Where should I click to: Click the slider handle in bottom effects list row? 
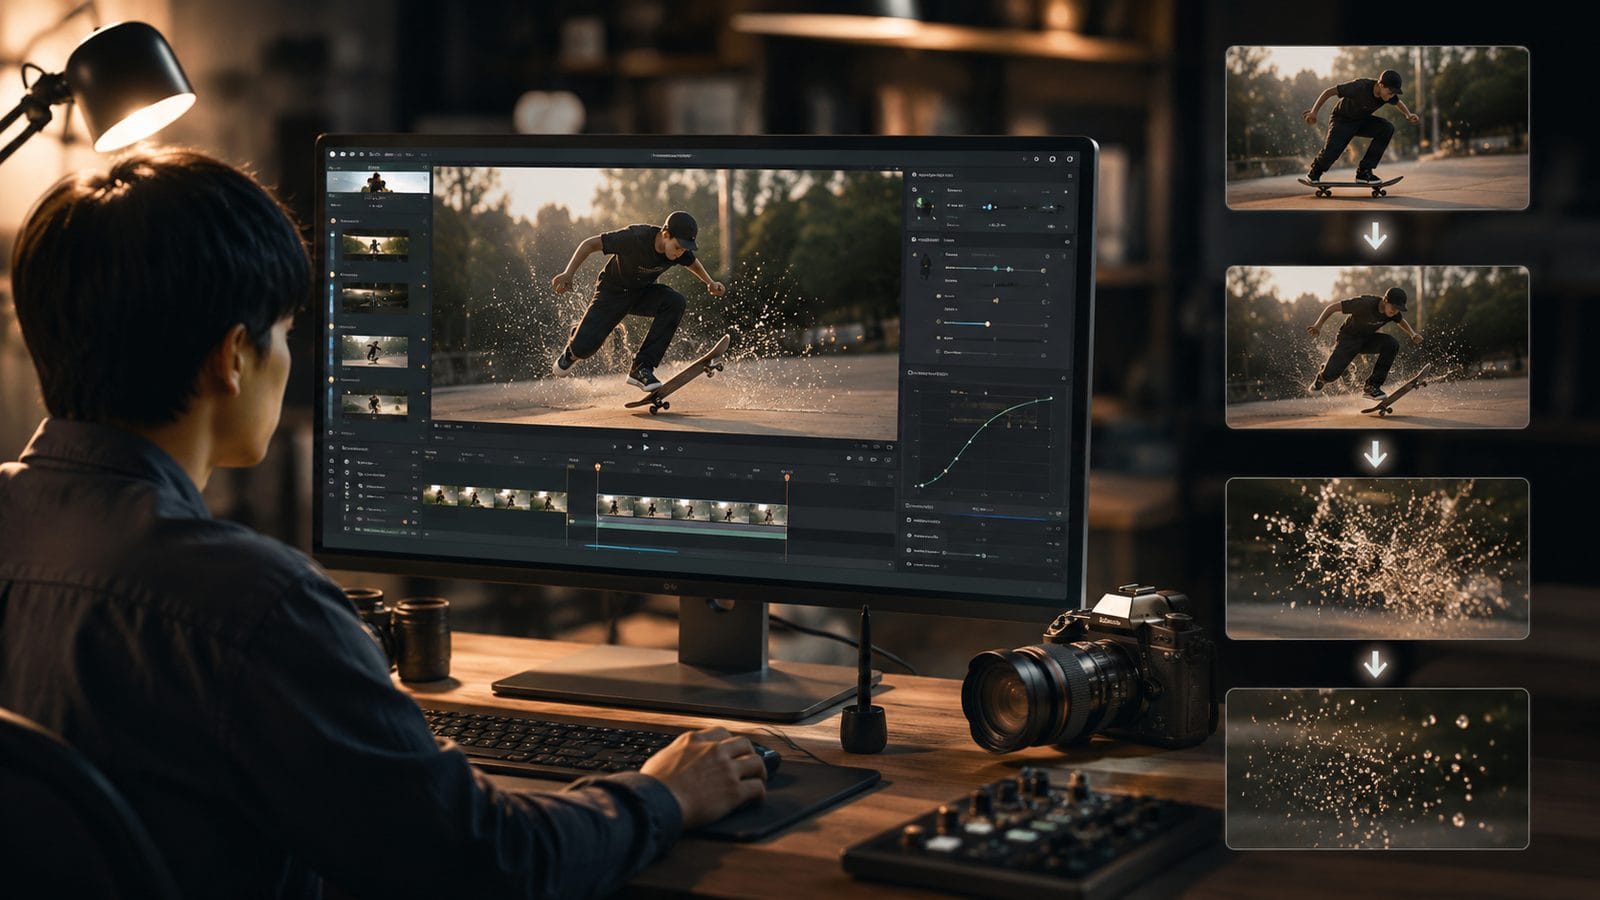coord(984,555)
